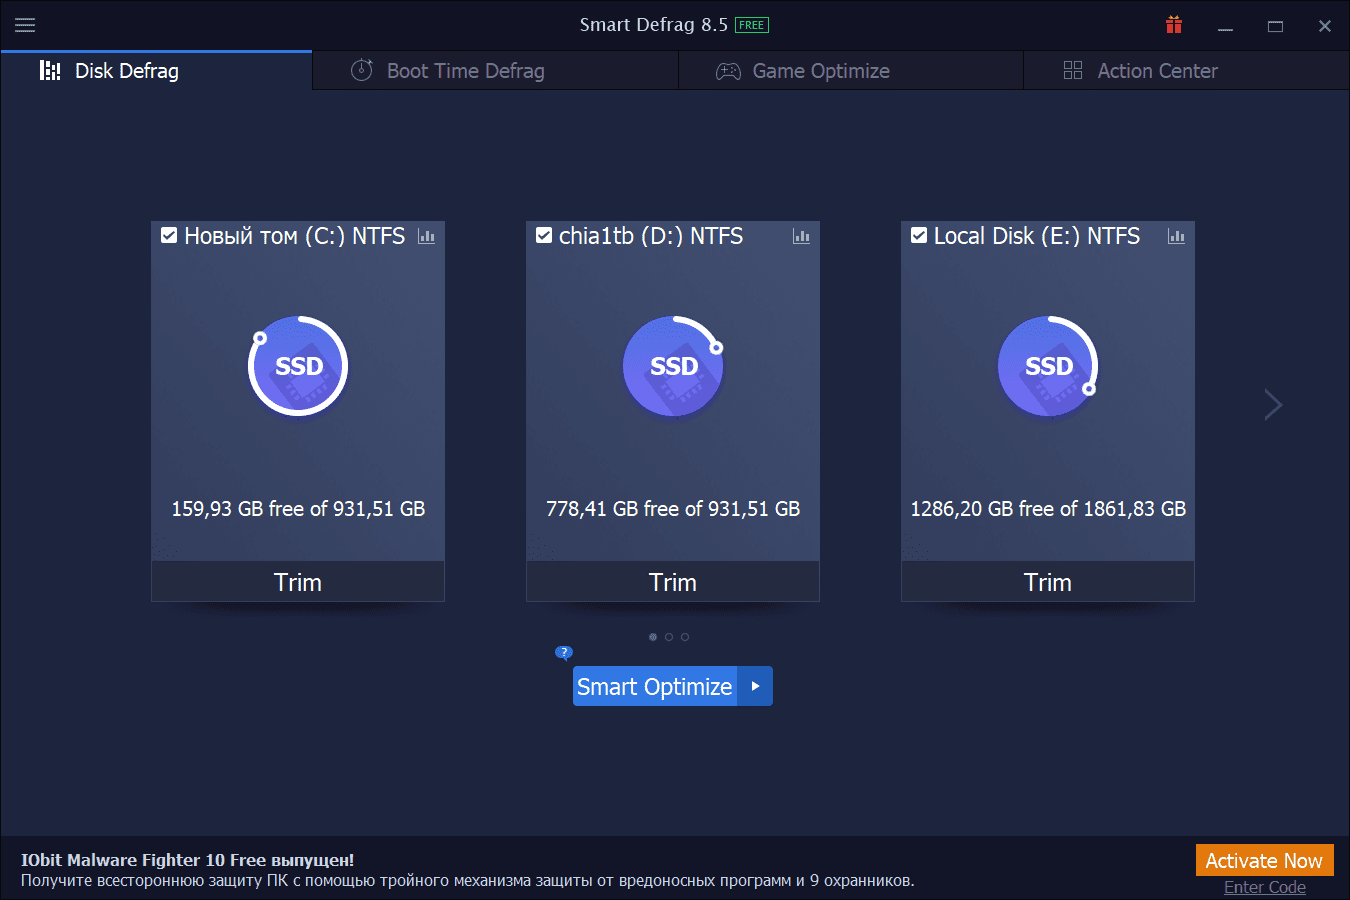Click the Local Disk (E:) NTFS title

click(x=1037, y=236)
